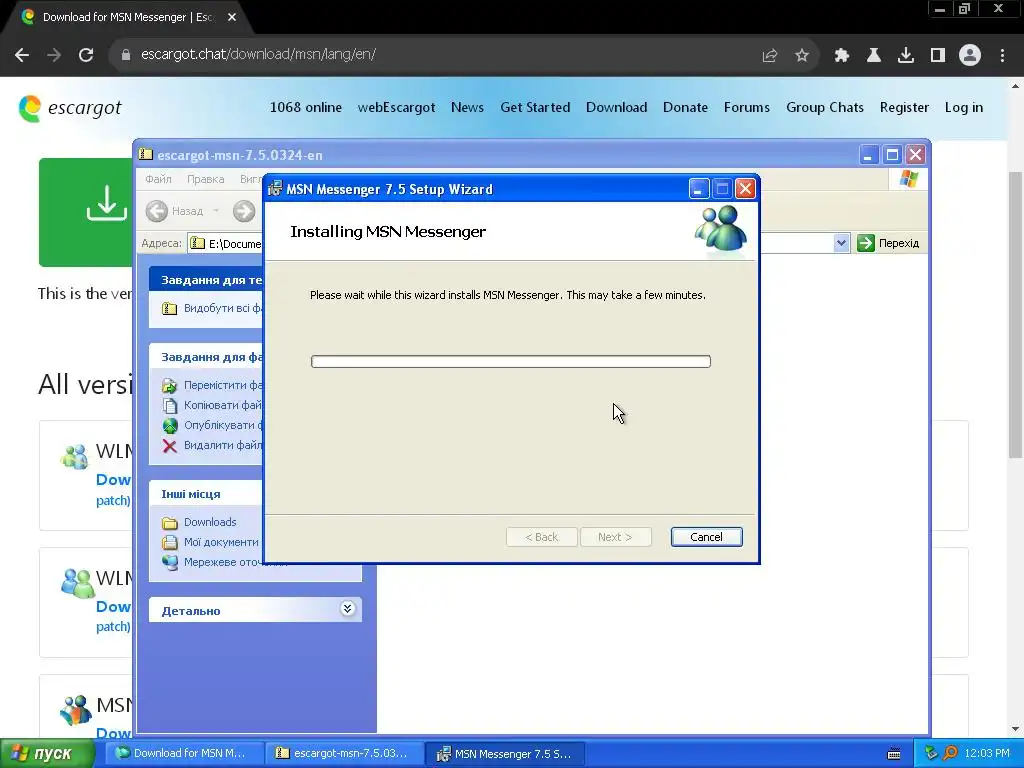Screen dimensions: 1024x768
Task: Expand the Детально panel chevron
Action: (x=347, y=609)
